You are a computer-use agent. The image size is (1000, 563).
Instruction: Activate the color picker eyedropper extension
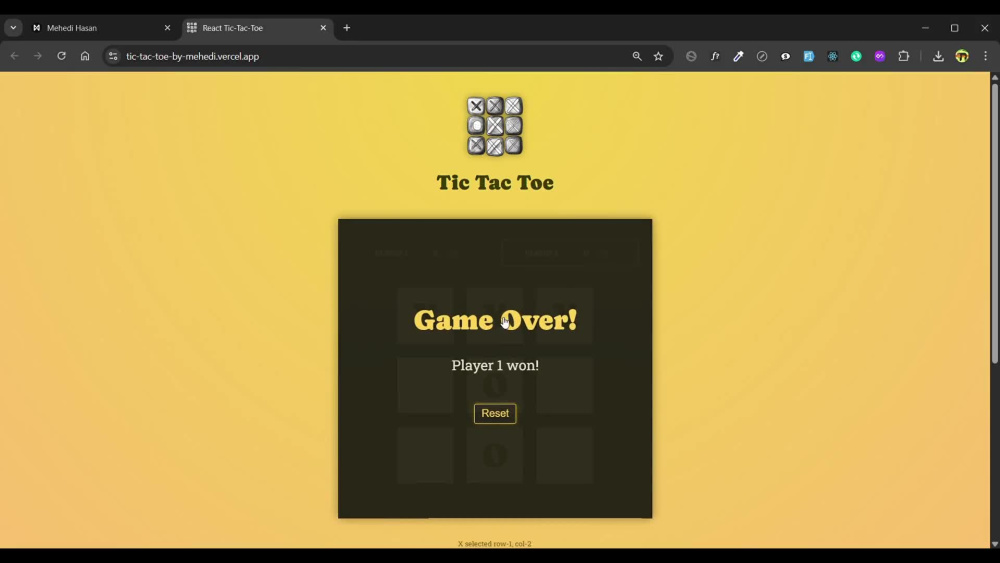pos(739,56)
